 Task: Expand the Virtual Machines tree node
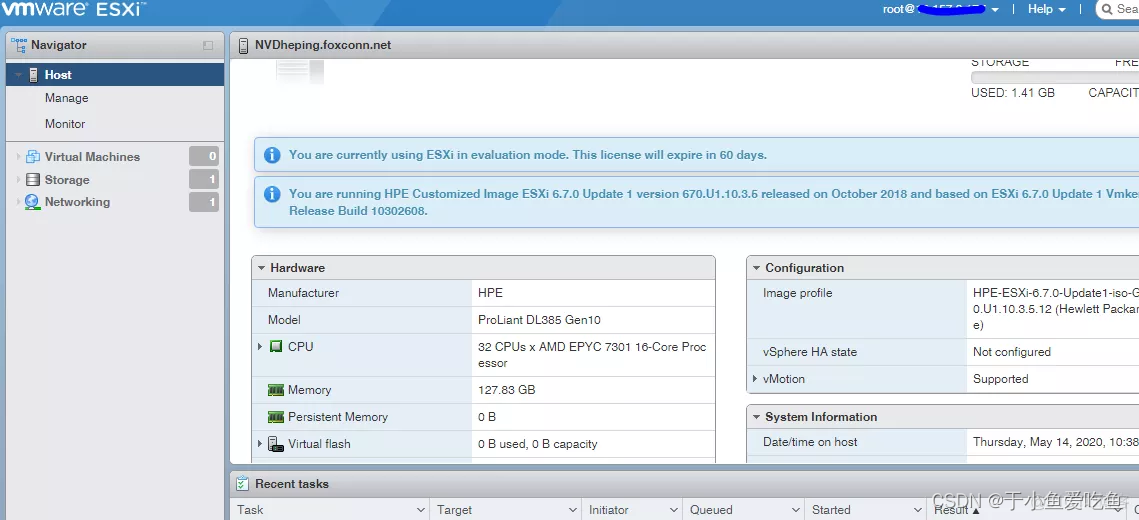point(18,157)
